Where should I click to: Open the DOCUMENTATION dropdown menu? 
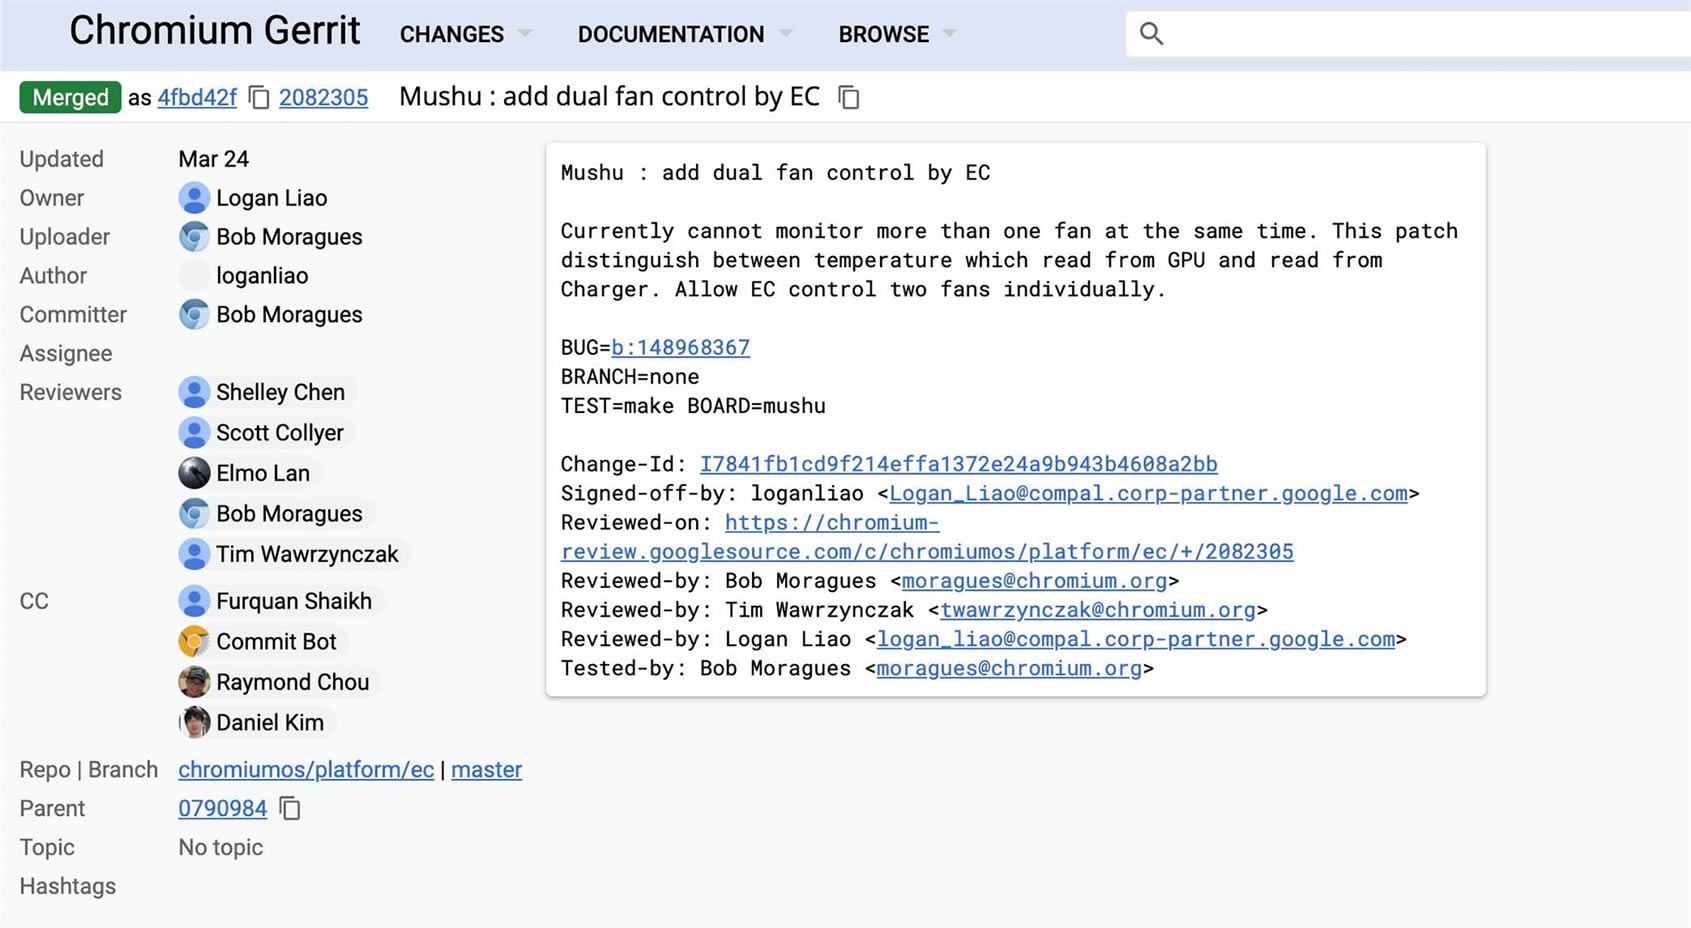point(685,35)
